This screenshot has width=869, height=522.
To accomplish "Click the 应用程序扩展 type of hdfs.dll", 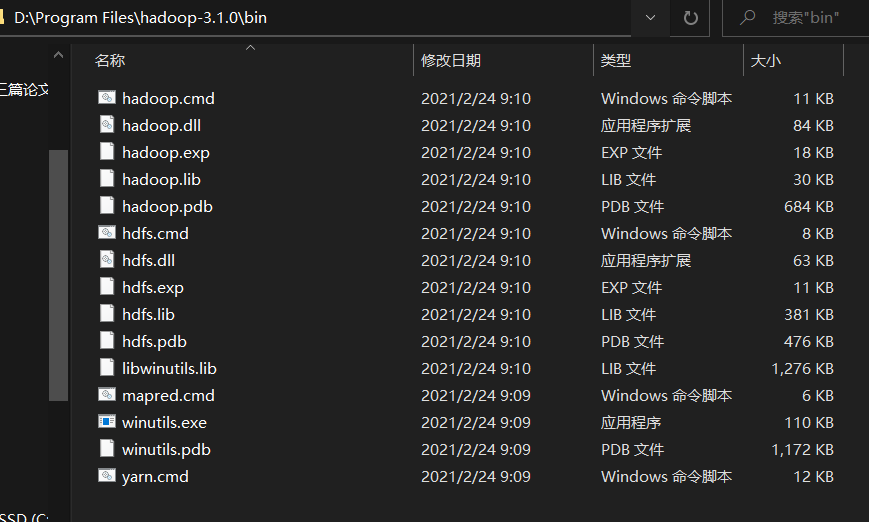I will (x=646, y=260).
